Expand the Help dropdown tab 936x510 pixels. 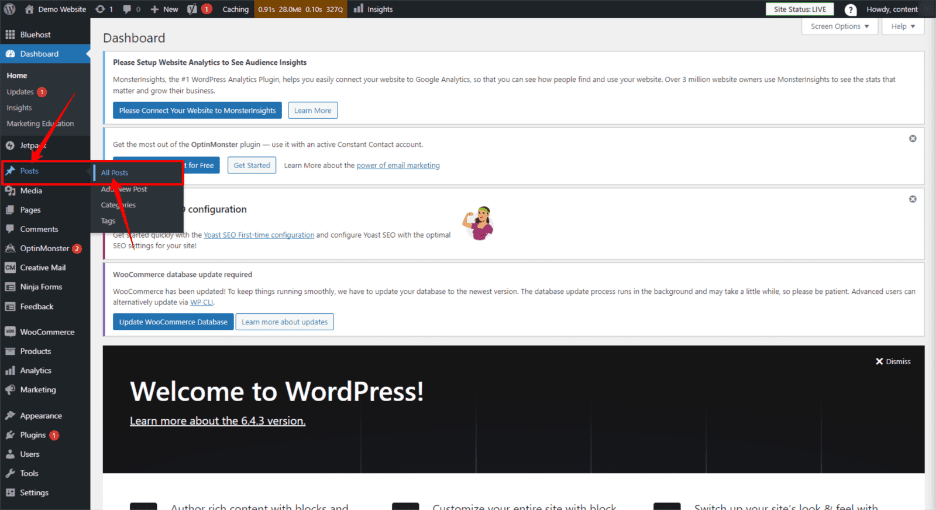pyautogui.click(x=904, y=27)
